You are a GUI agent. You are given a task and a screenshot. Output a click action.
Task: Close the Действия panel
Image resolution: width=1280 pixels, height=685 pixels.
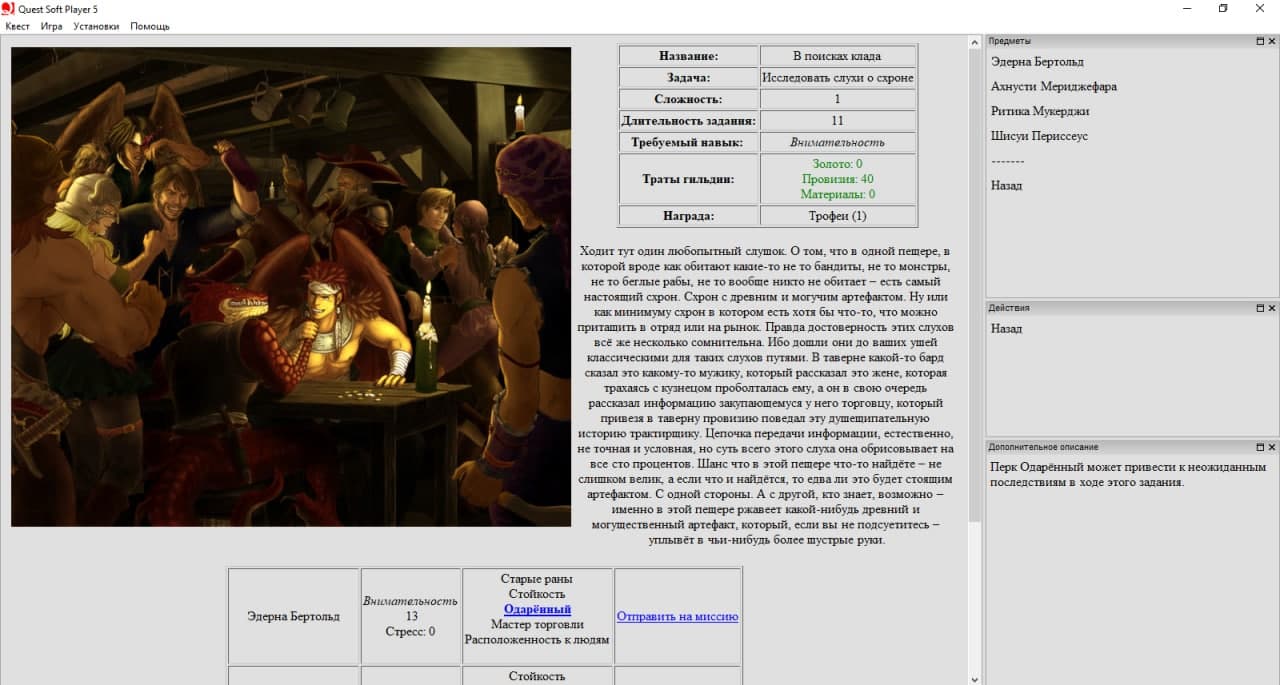tap(1272, 308)
